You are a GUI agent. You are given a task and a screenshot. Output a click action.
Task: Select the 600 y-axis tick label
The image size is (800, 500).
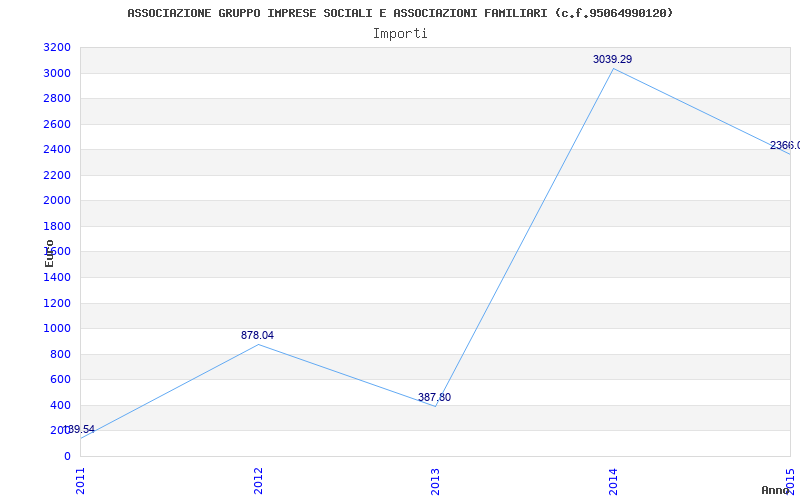60,380
